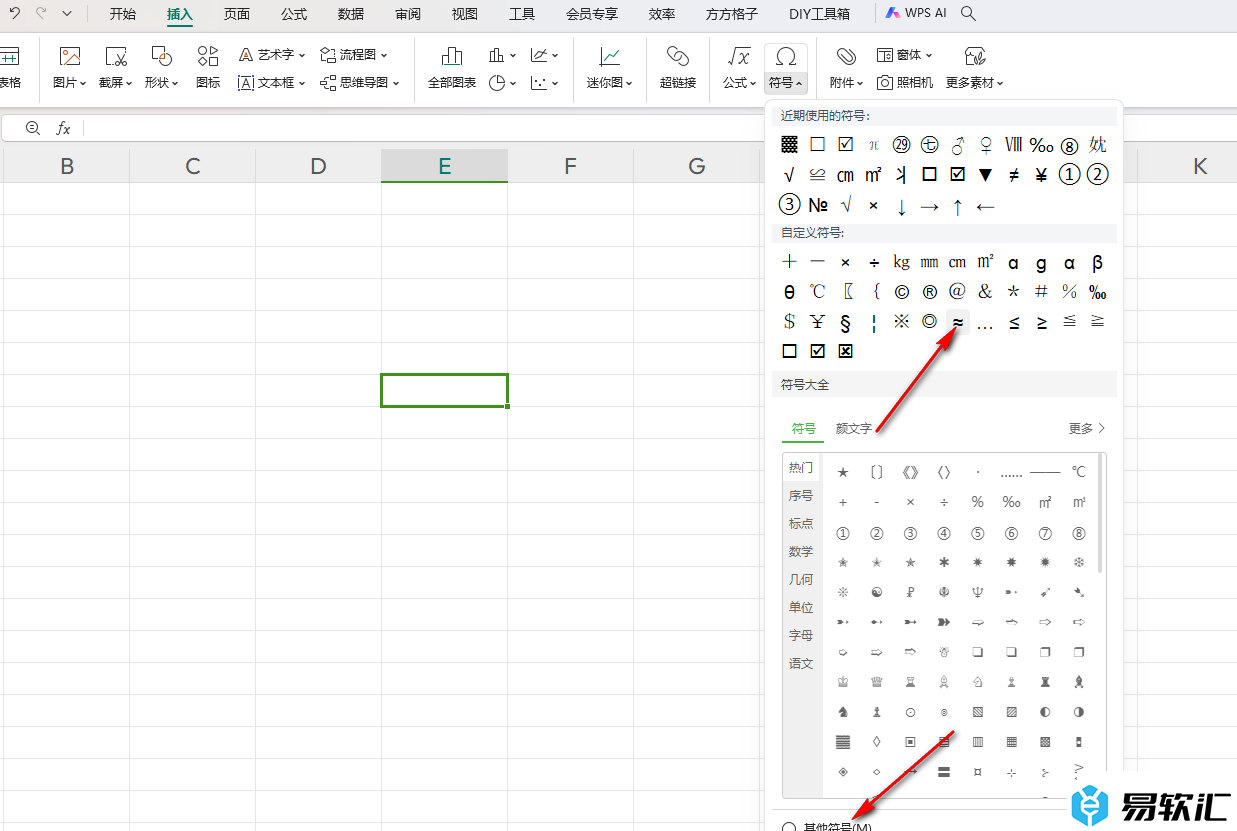
Task: Open the WPS AI tab
Action: click(x=918, y=14)
